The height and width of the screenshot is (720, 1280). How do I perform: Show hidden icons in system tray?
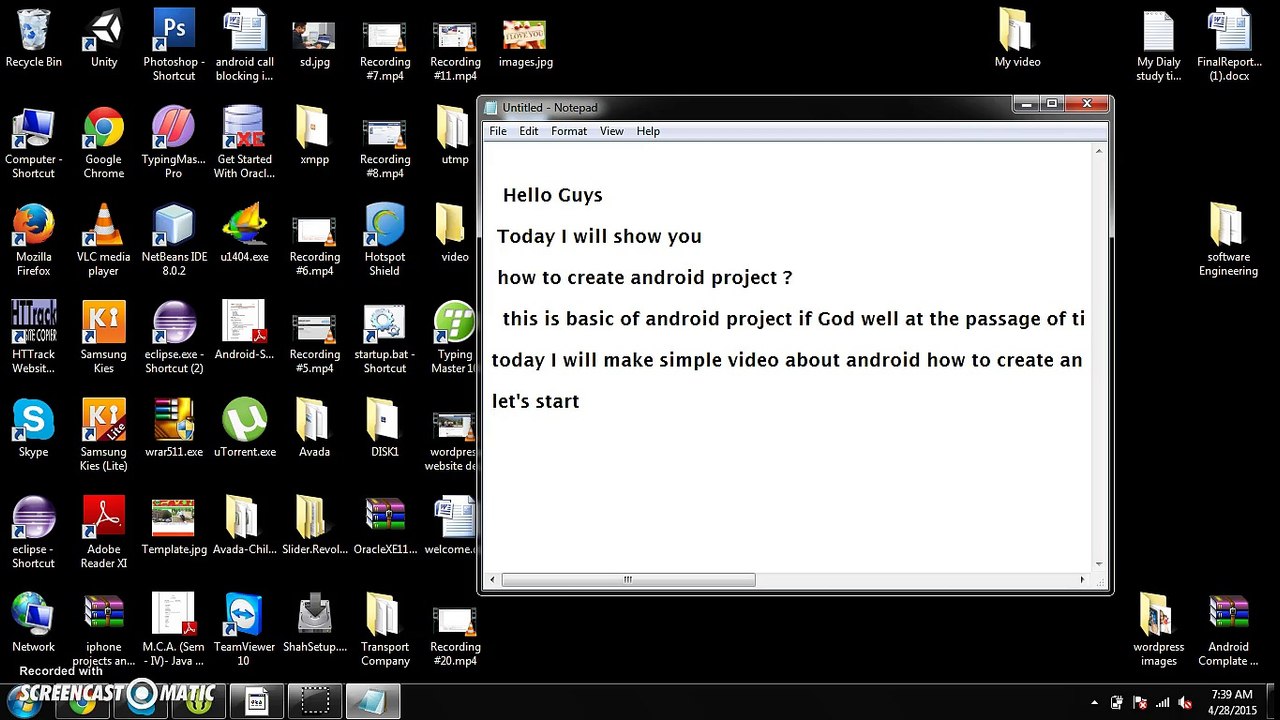pos(1094,703)
